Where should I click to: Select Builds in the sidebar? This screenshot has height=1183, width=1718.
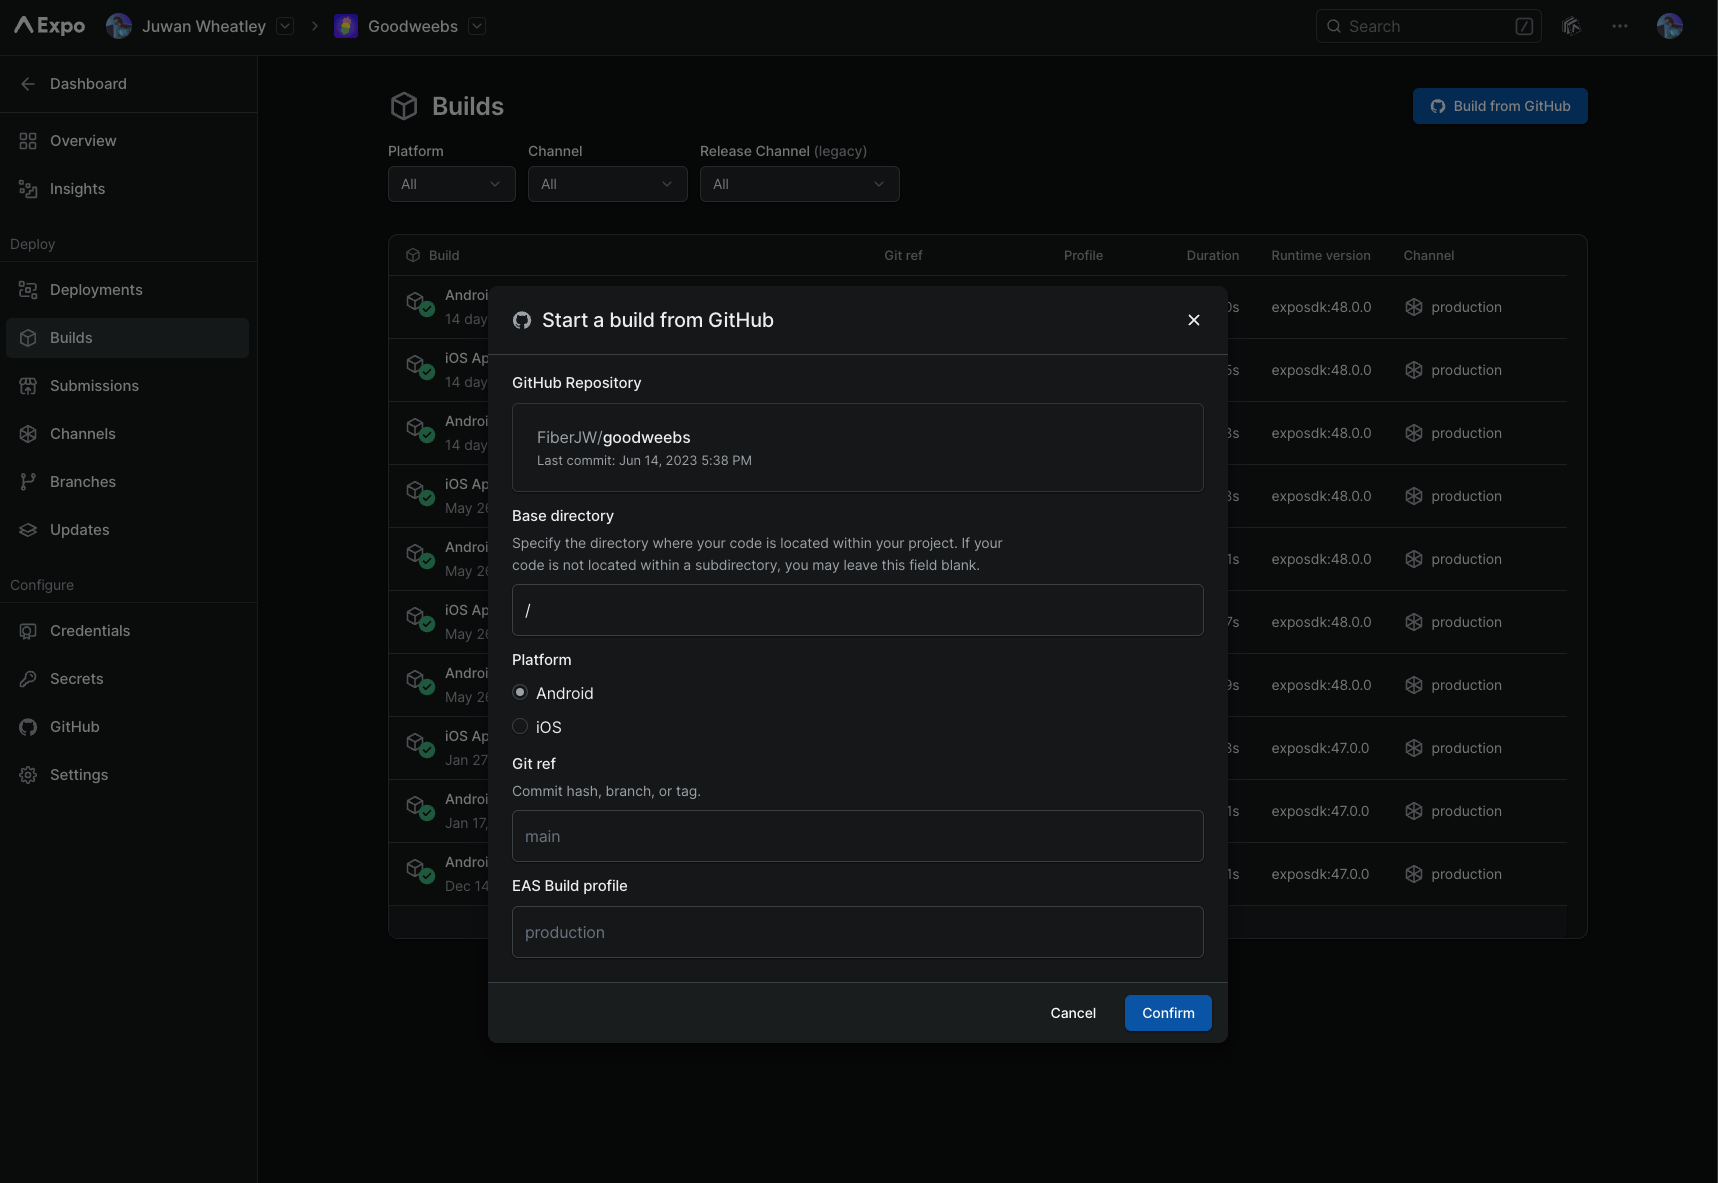128,338
